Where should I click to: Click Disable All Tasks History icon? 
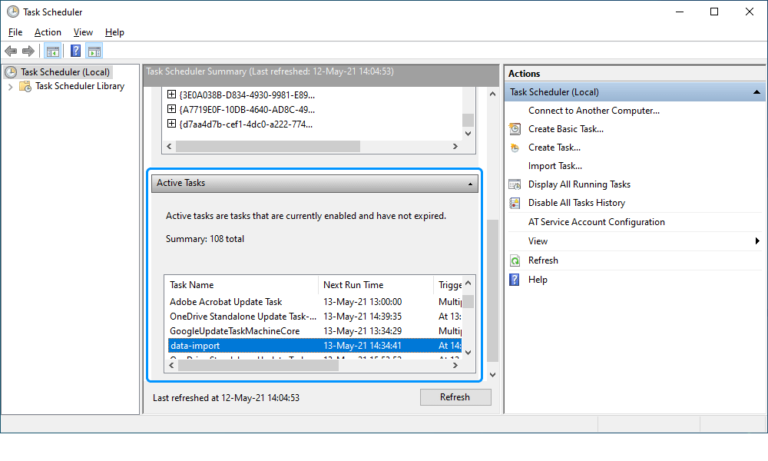pos(515,203)
